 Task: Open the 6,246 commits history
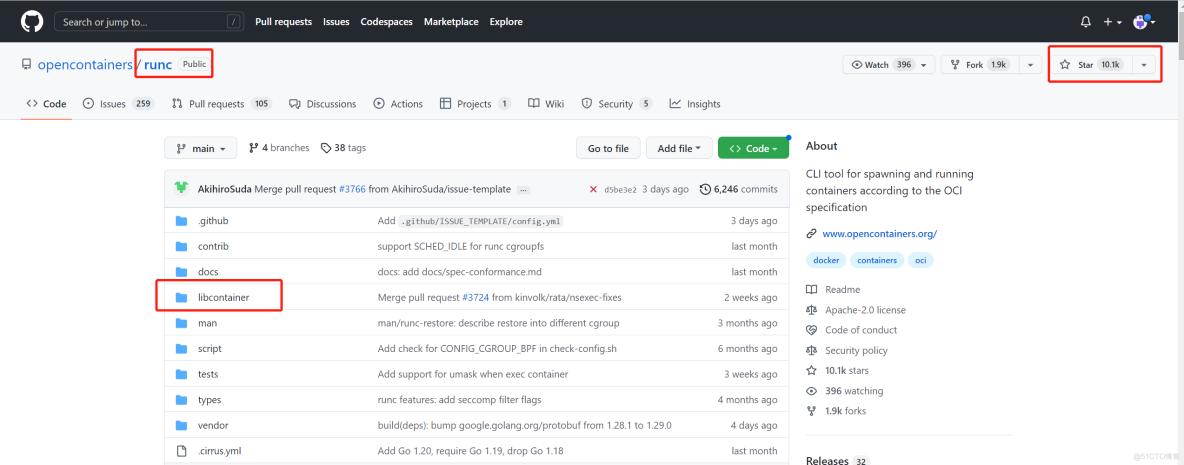(x=738, y=189)
